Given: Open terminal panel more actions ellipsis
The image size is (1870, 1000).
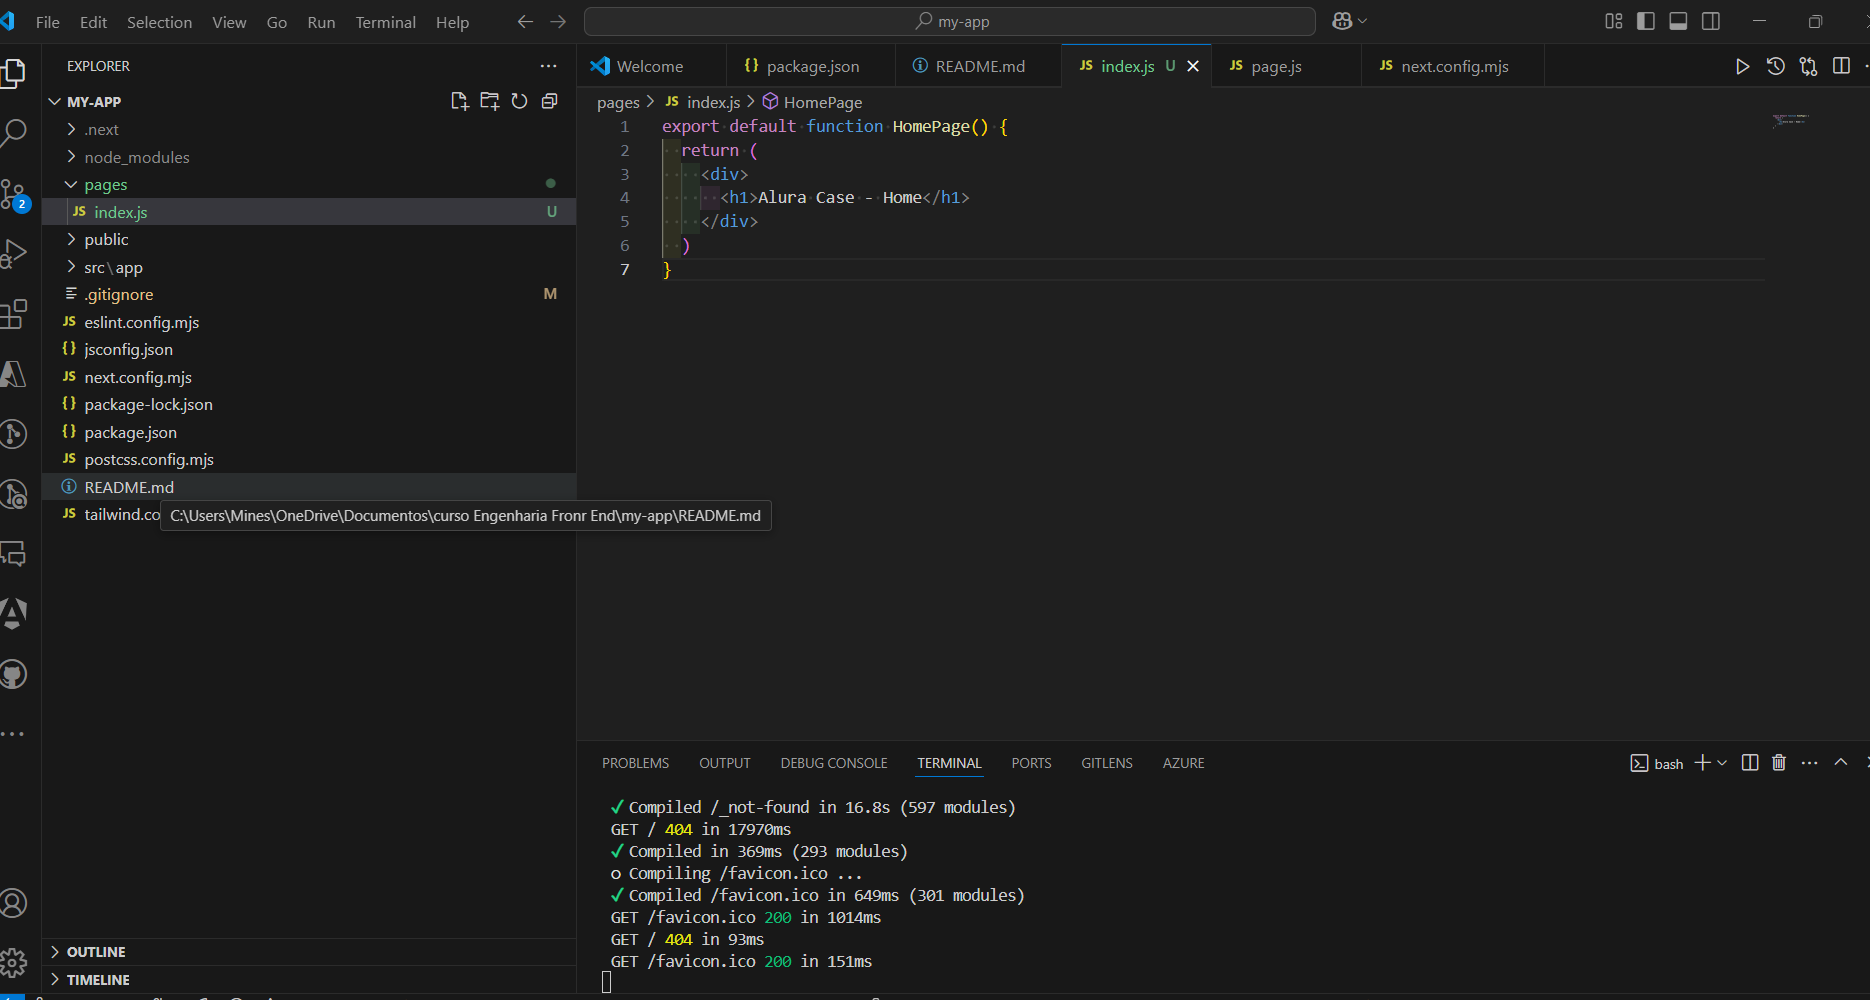Looking at the screenshot, I should pyautogui.click(x=1809, y=763).
